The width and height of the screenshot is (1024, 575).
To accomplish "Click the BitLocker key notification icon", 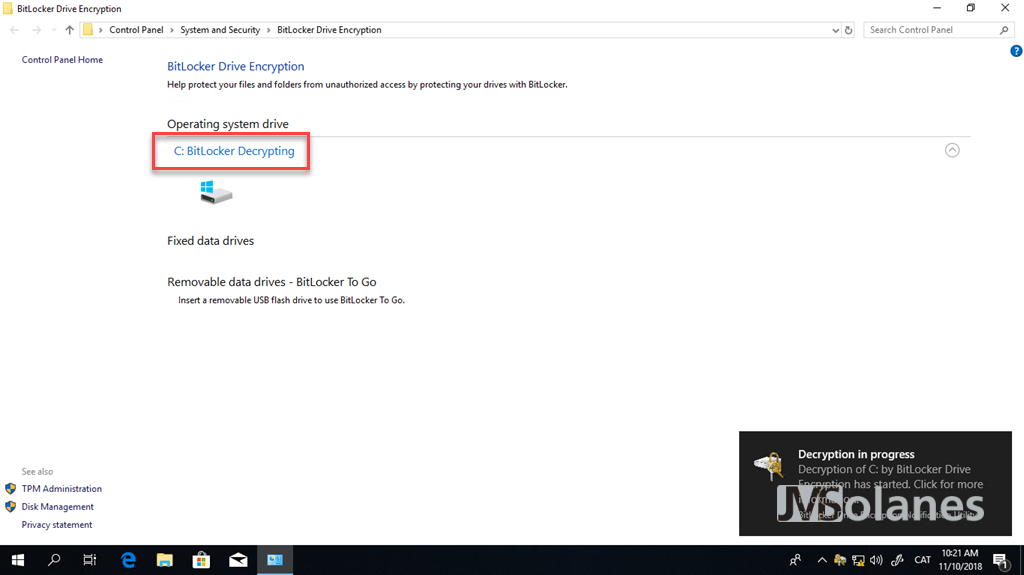I will [769, 465].
